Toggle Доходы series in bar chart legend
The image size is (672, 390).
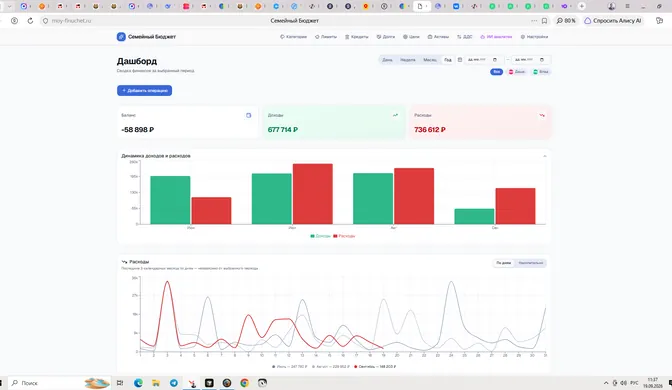pos(320,236)
